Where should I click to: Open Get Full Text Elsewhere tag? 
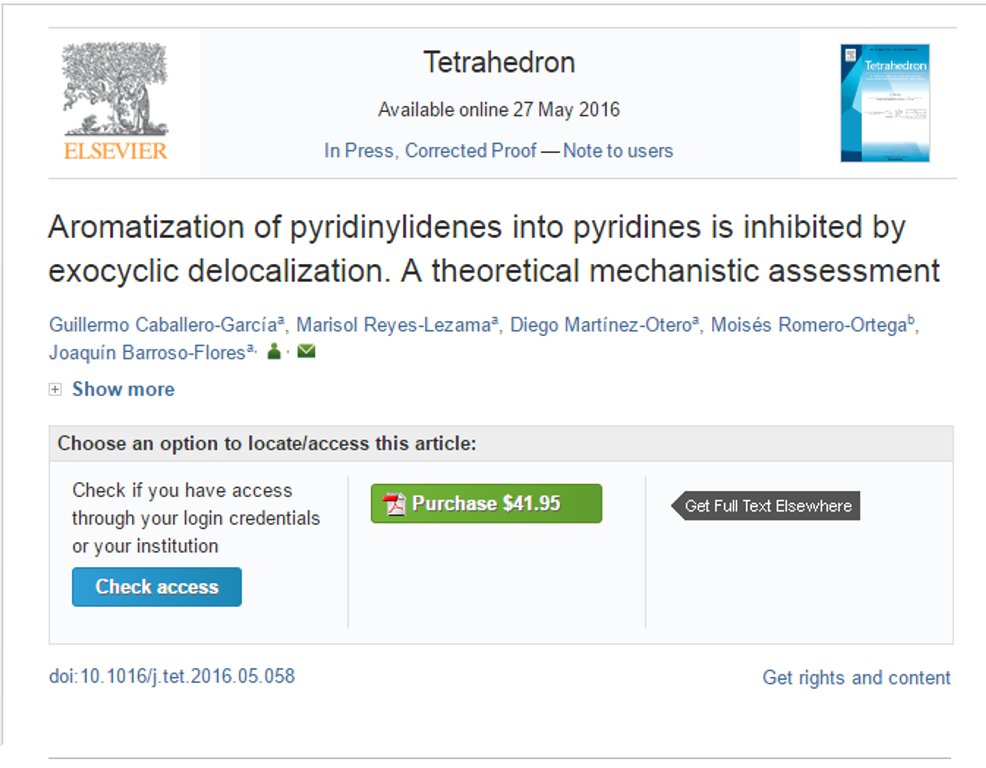765,506
